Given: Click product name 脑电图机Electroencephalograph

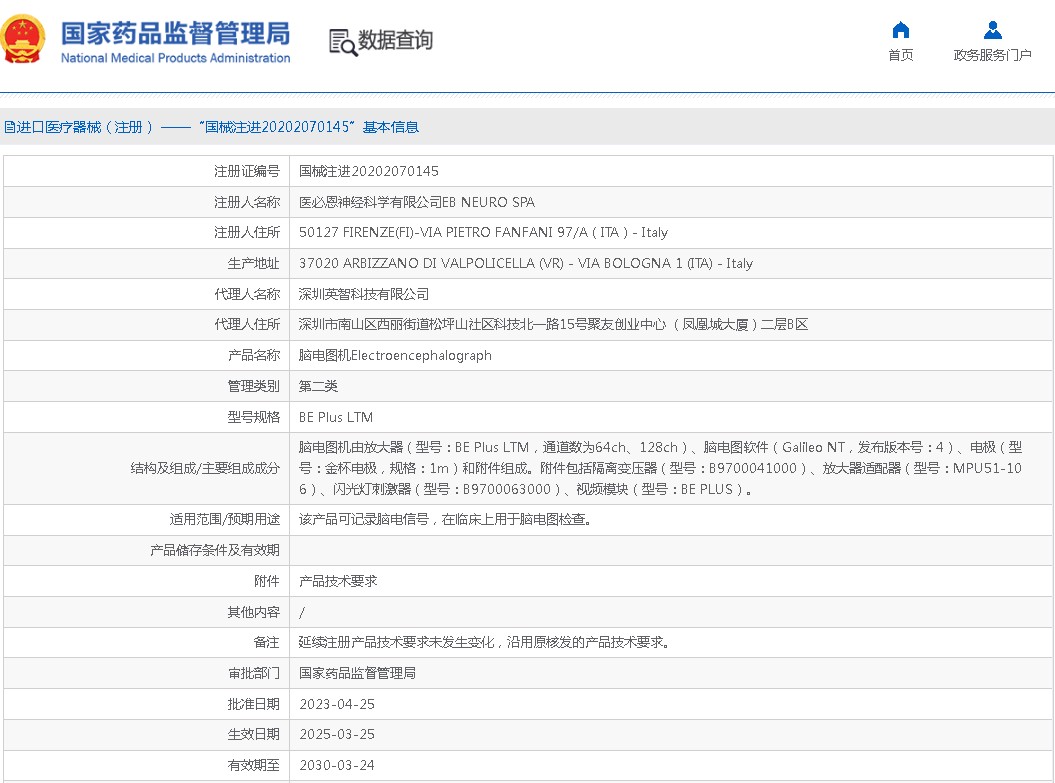Looking at the screenshot, I should [x=395, y=355].
